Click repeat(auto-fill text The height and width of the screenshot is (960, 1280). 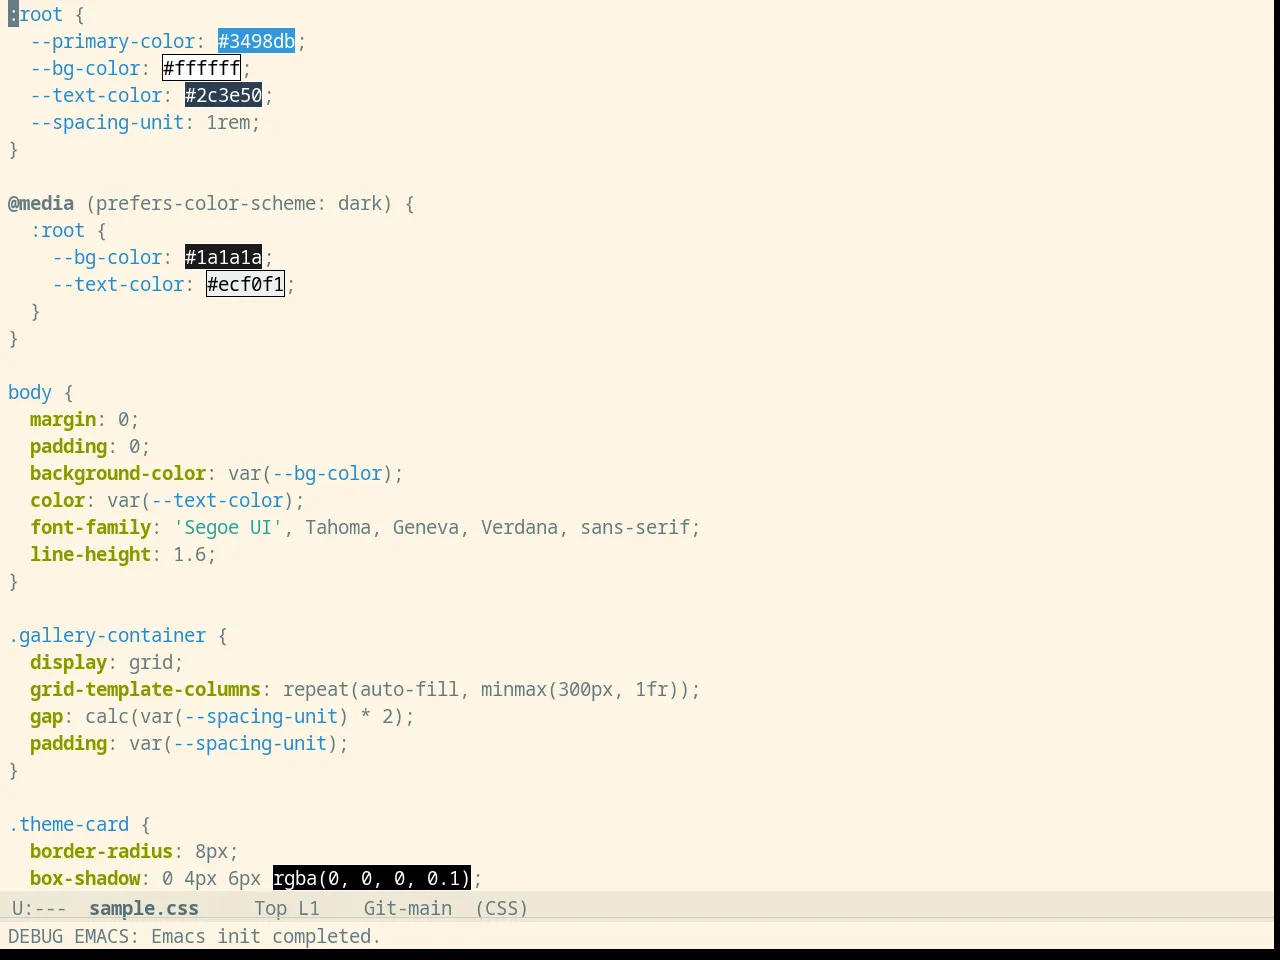click(x=371, y=689)
